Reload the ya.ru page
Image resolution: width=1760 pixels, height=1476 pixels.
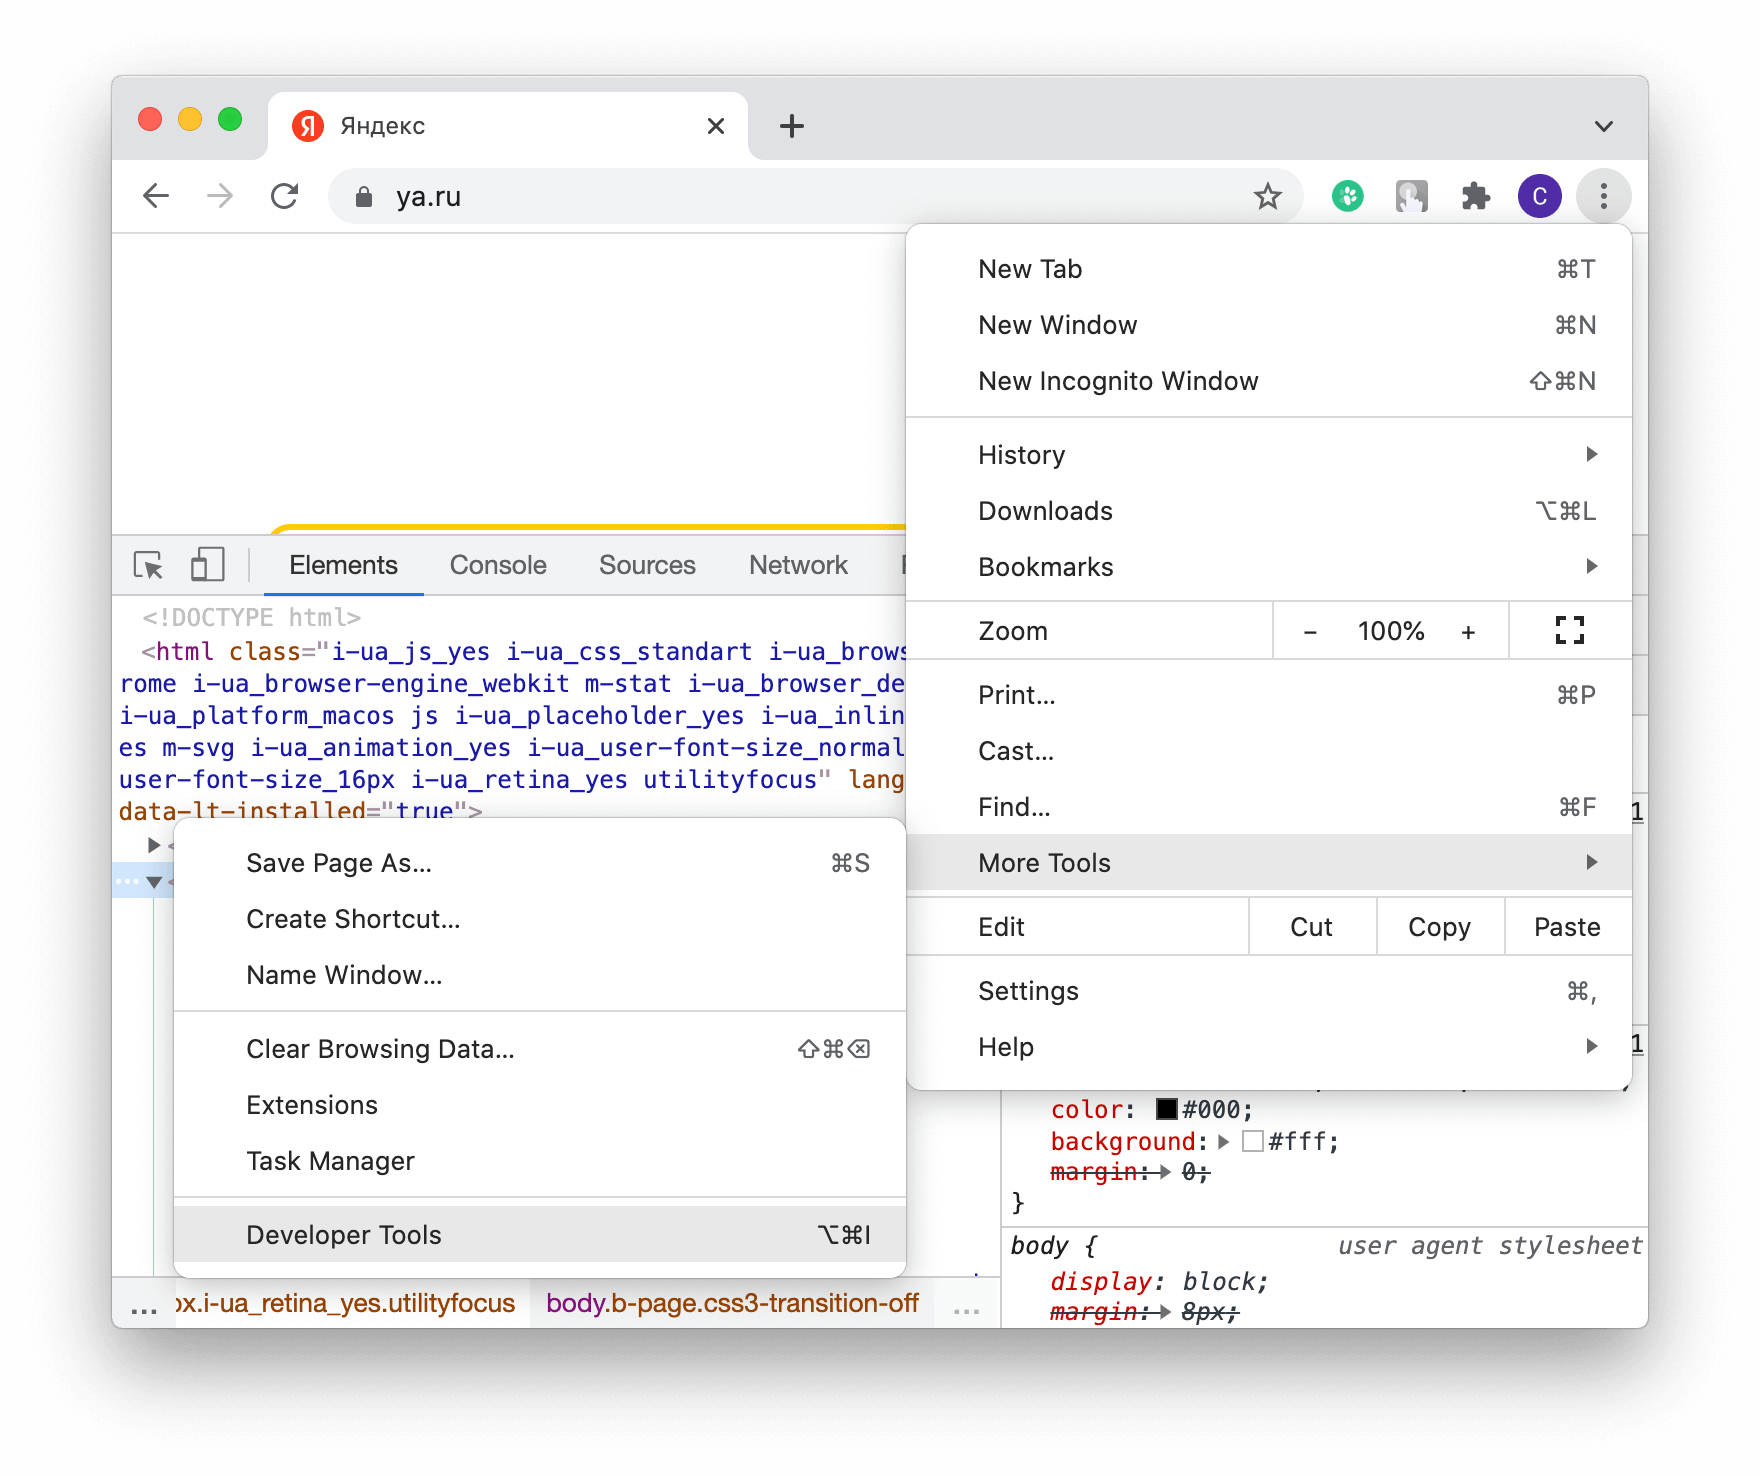(x=285, y=196)
